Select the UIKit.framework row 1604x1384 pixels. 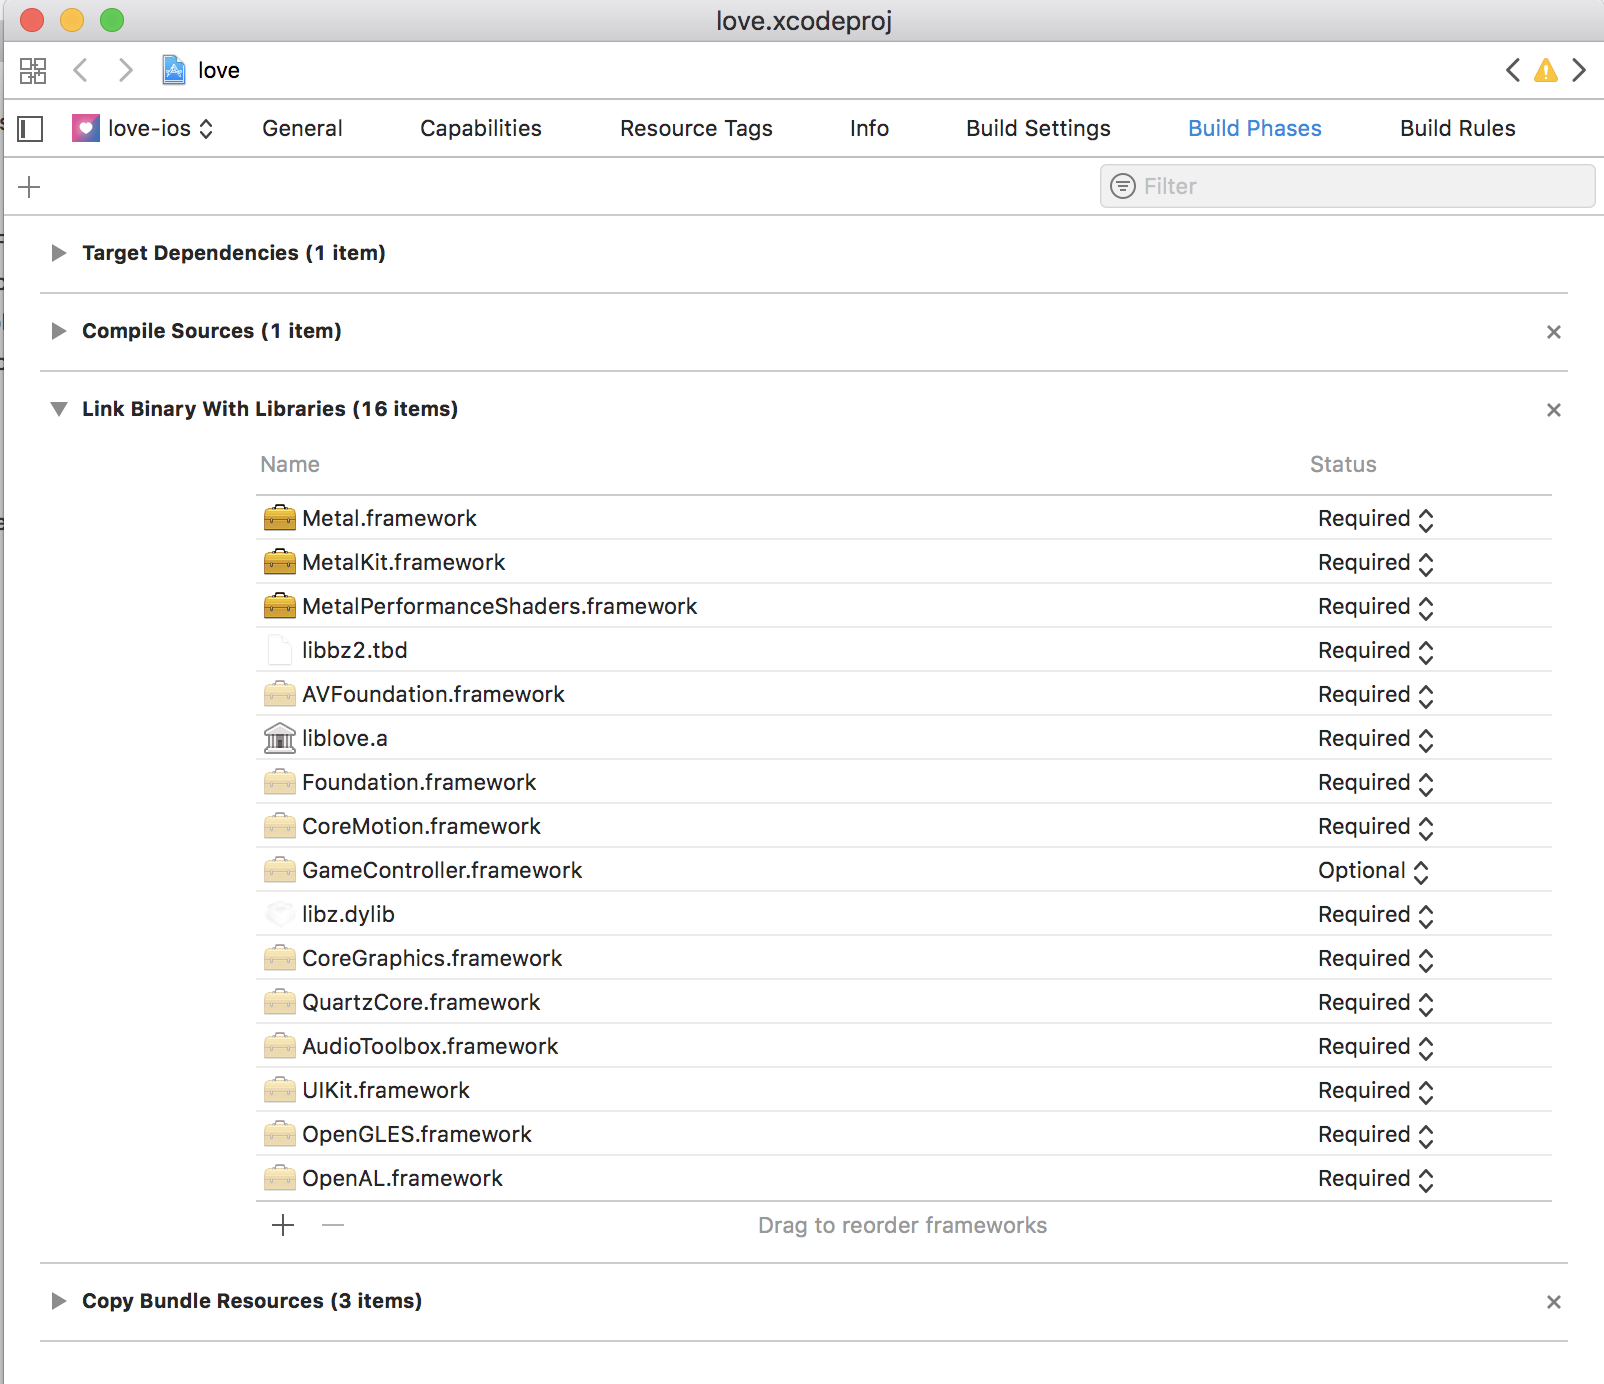tap(904, 1090)
